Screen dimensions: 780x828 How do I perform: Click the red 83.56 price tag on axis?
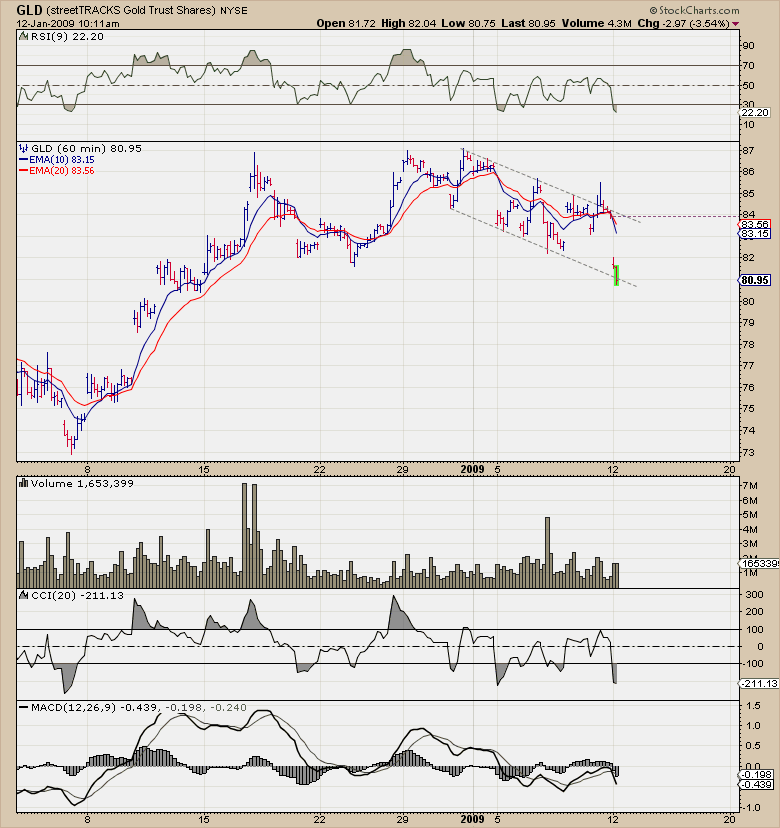point(754,224)
